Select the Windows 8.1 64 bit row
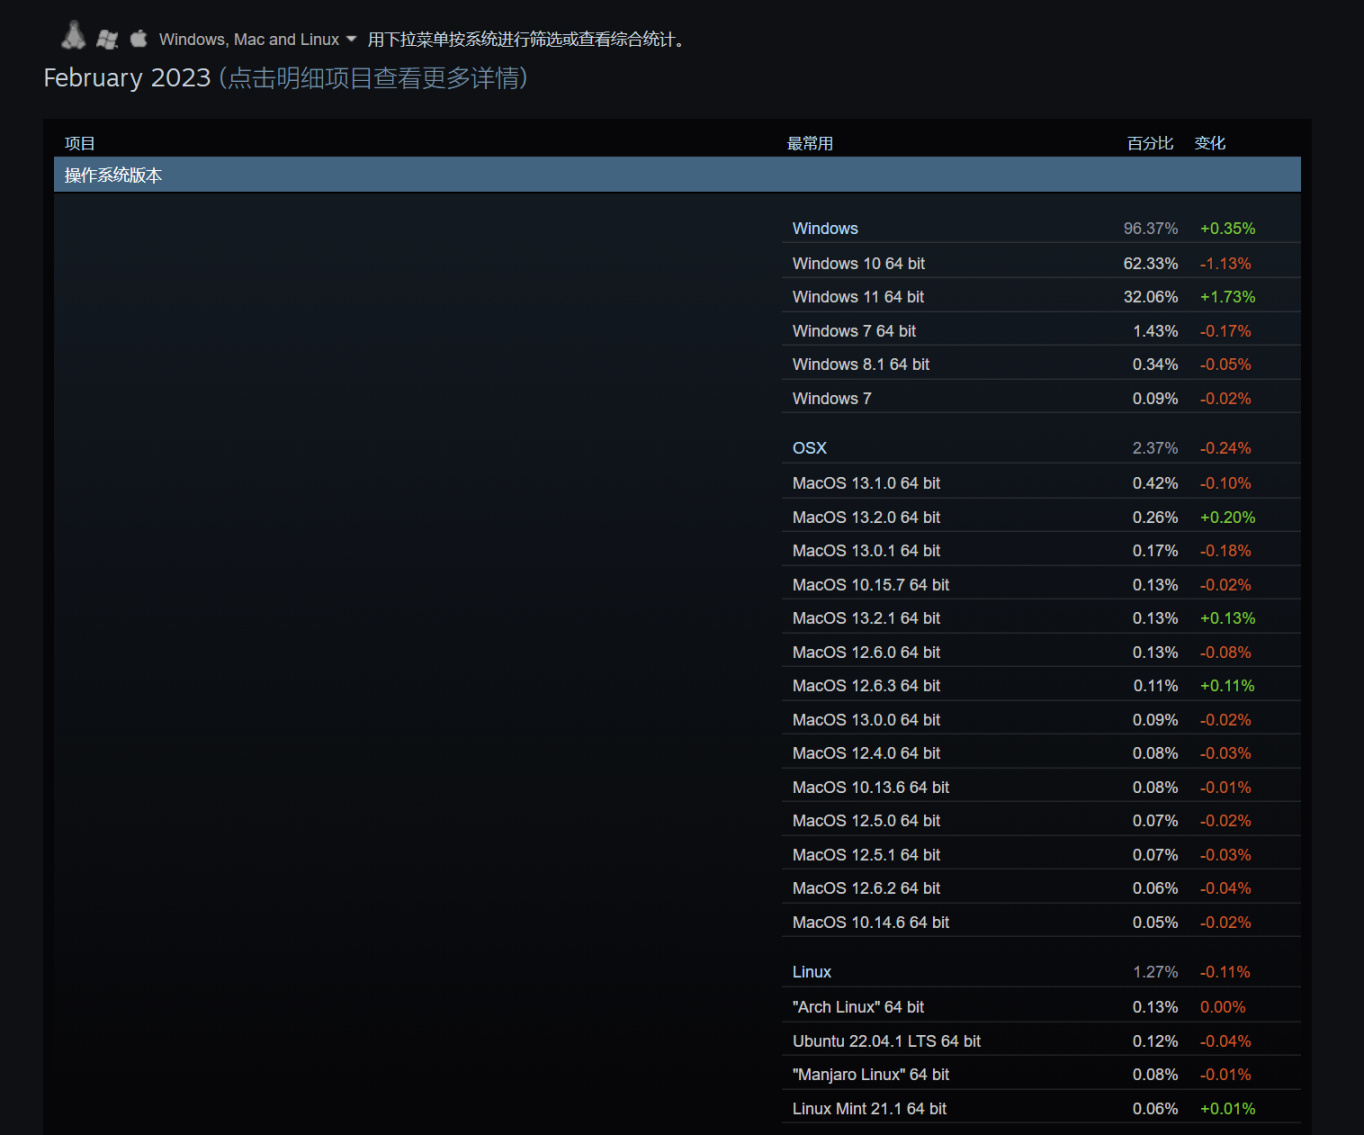 coord(1041,364)
